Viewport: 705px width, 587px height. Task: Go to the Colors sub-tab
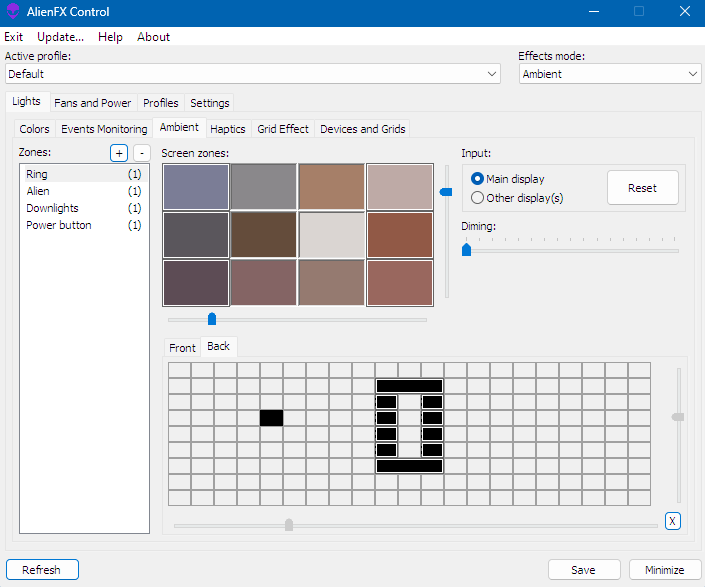click(x=34, y=129)
